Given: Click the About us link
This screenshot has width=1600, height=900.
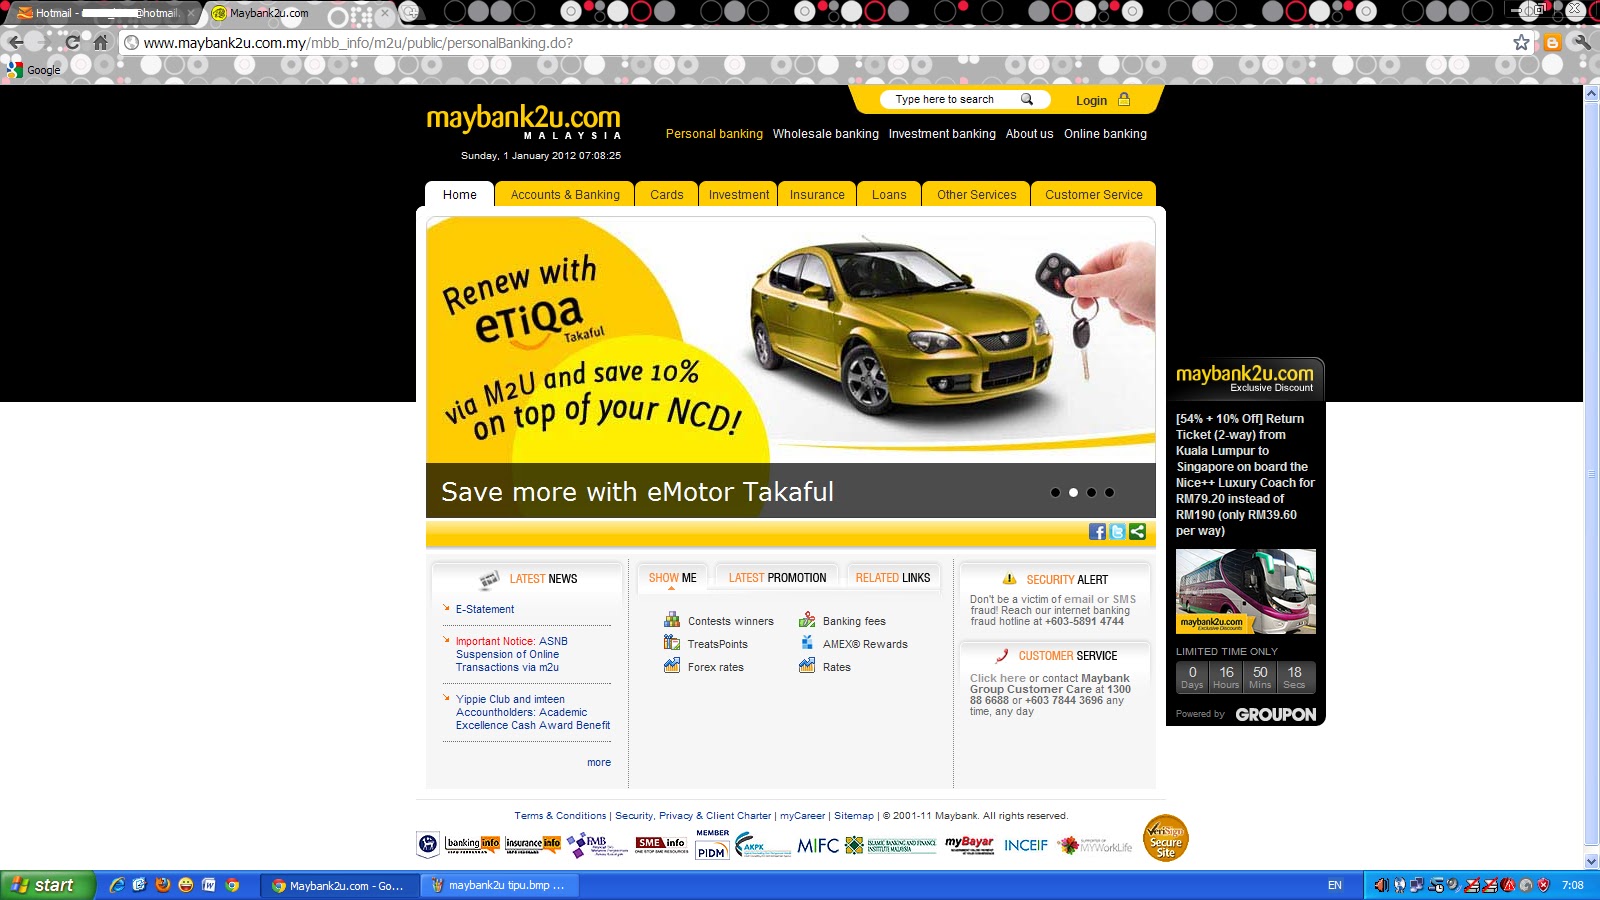Looking at the screenshot, I should click(1030, 134).
